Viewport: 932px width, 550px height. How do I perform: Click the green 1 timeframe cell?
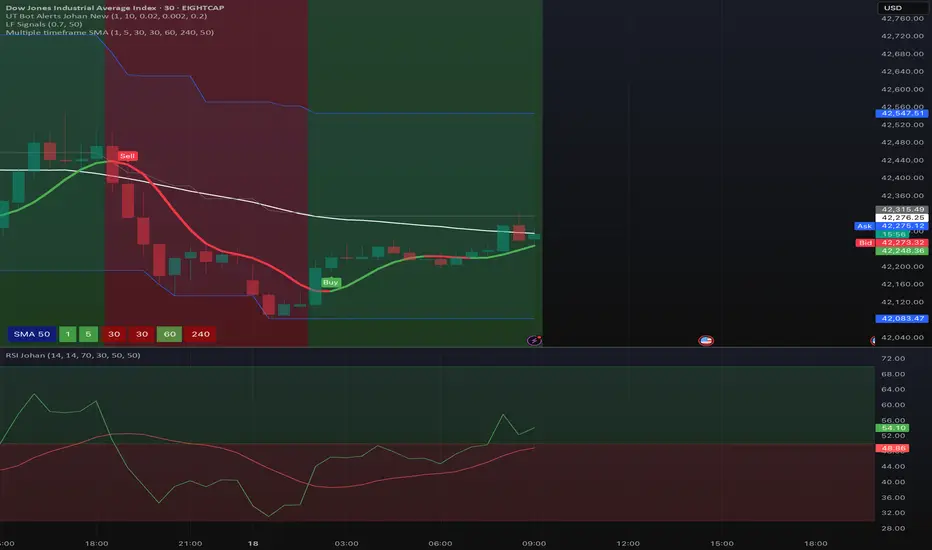coord(68,334)
